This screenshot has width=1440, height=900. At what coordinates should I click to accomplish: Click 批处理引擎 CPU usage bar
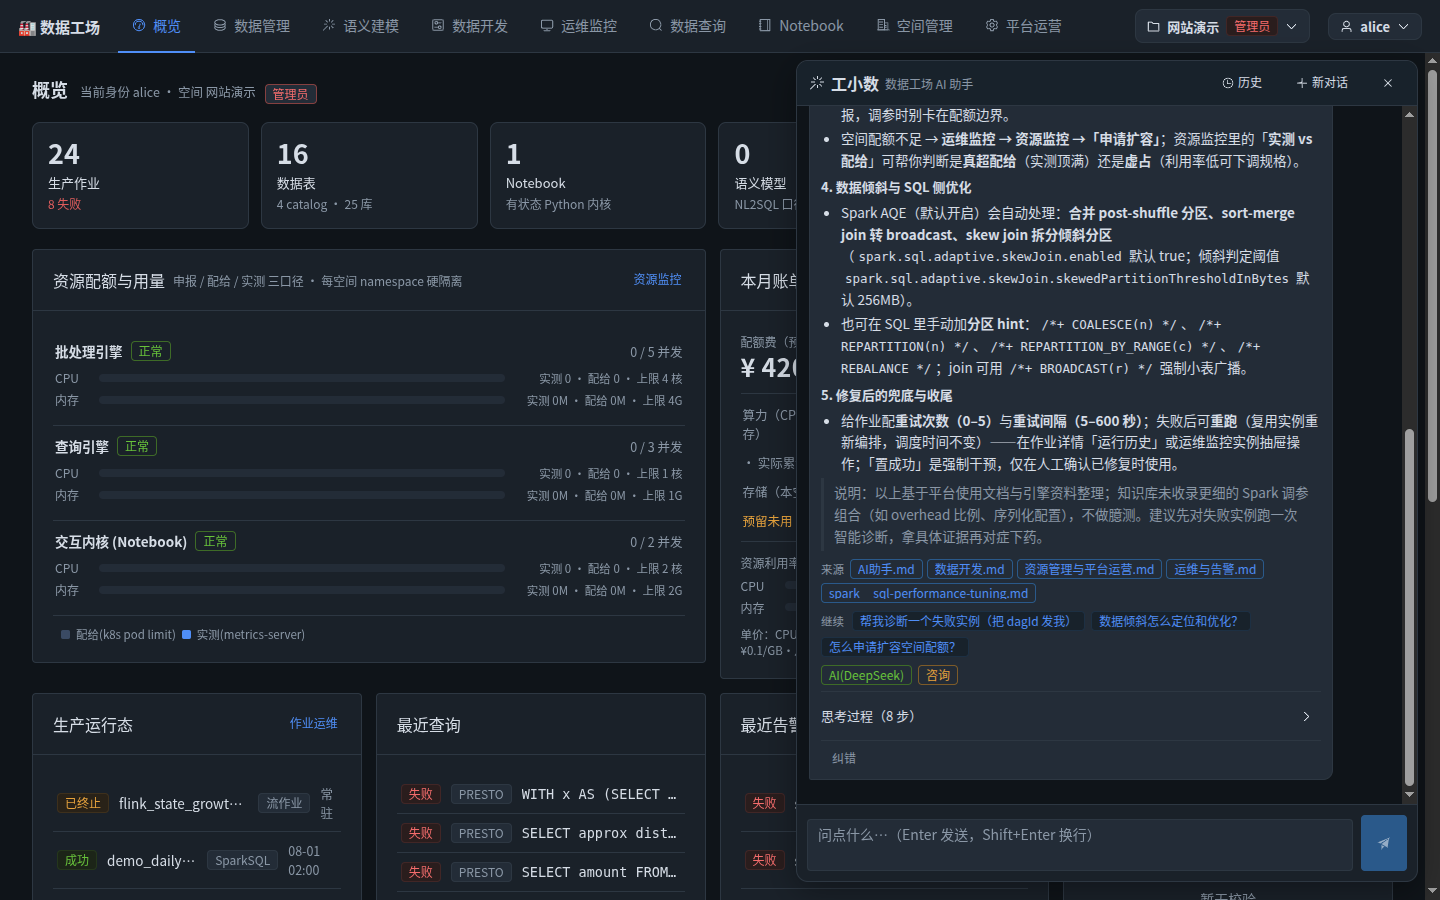click(301, 379)
